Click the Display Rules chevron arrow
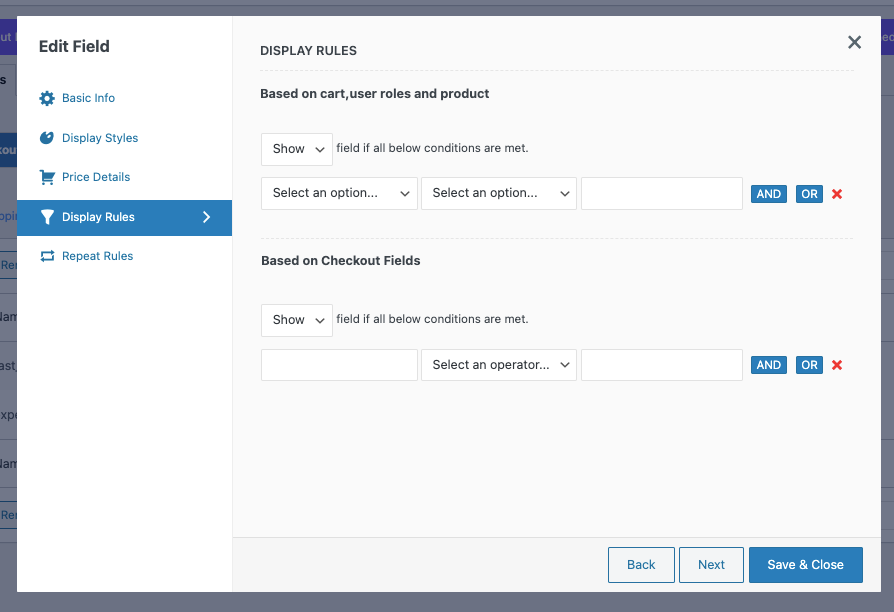Viewport: 894px width, 612px height. point(207,217)
